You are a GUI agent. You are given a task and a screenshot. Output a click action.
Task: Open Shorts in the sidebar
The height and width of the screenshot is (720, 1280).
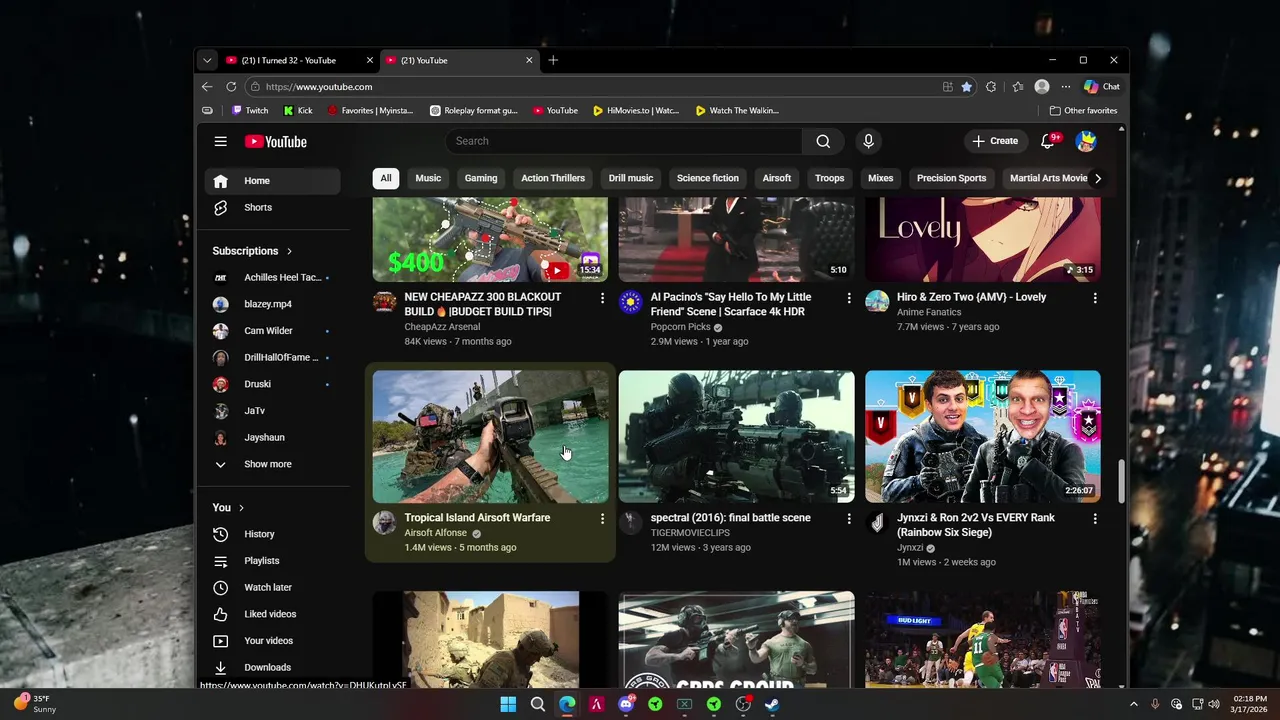273,207
